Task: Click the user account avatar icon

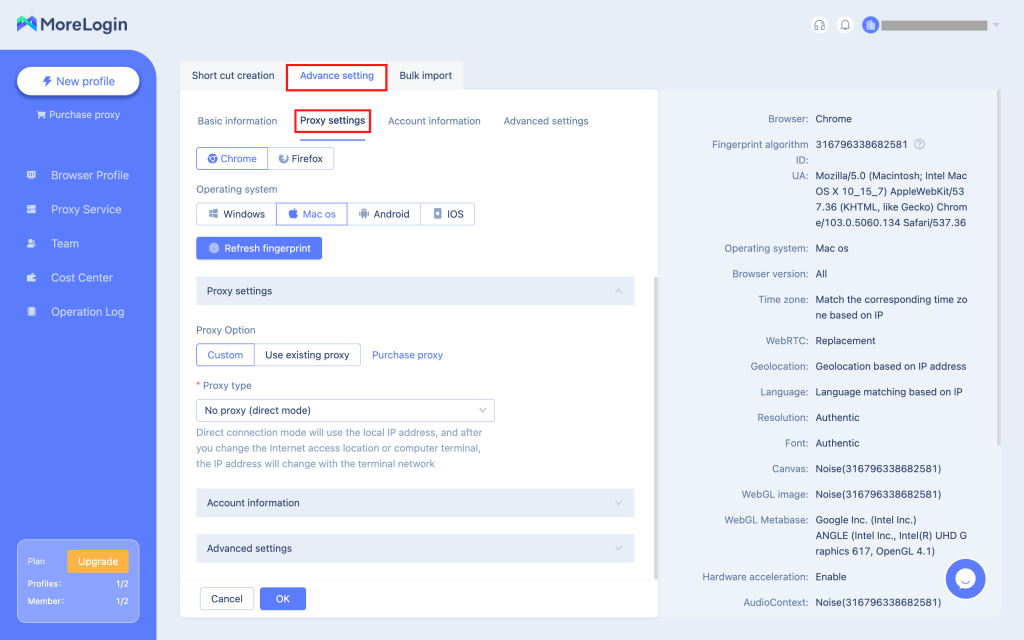Action: (871, 25)
